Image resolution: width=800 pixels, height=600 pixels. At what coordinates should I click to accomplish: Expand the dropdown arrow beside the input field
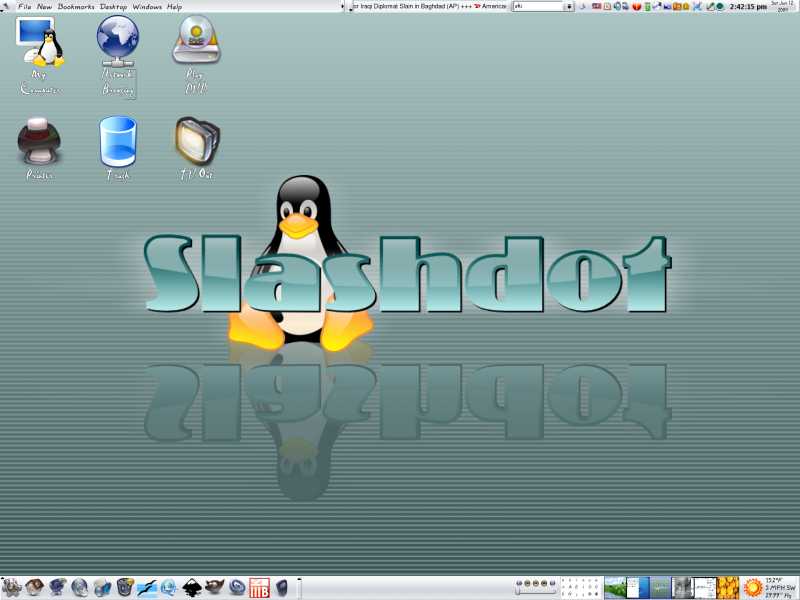click(569, 7)
